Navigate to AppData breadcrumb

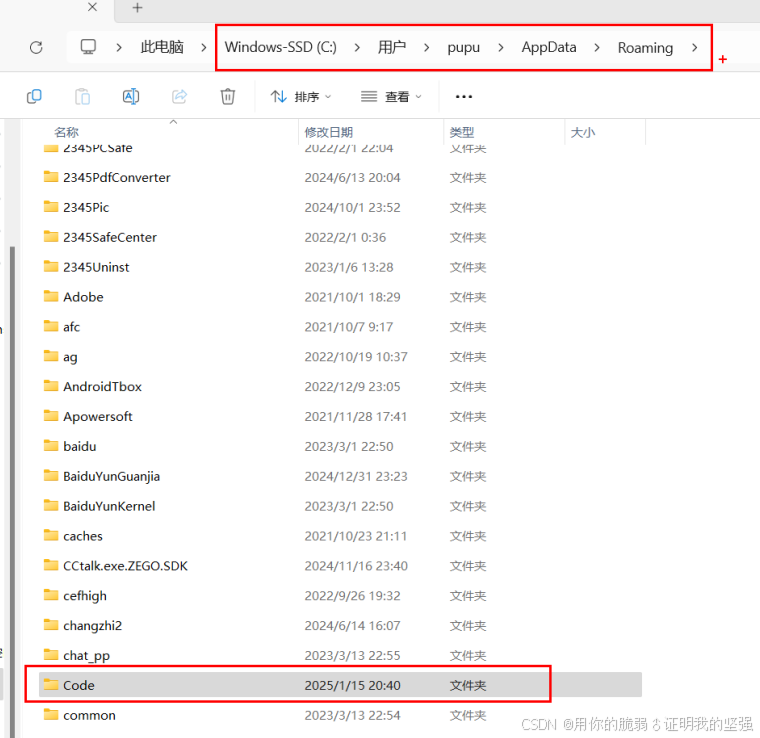click(x=549, y=47)
